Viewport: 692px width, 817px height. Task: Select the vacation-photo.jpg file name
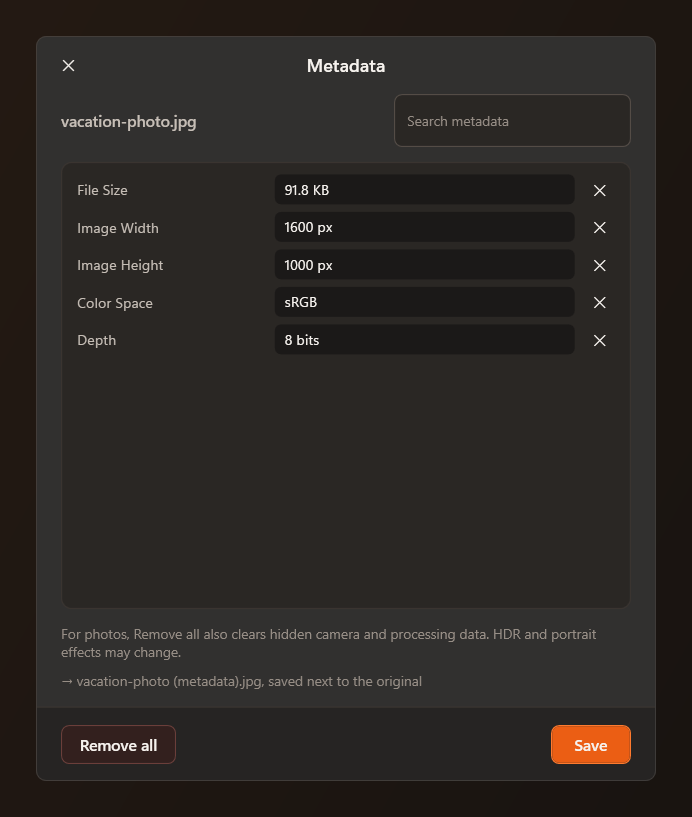(x=129, y=122)
